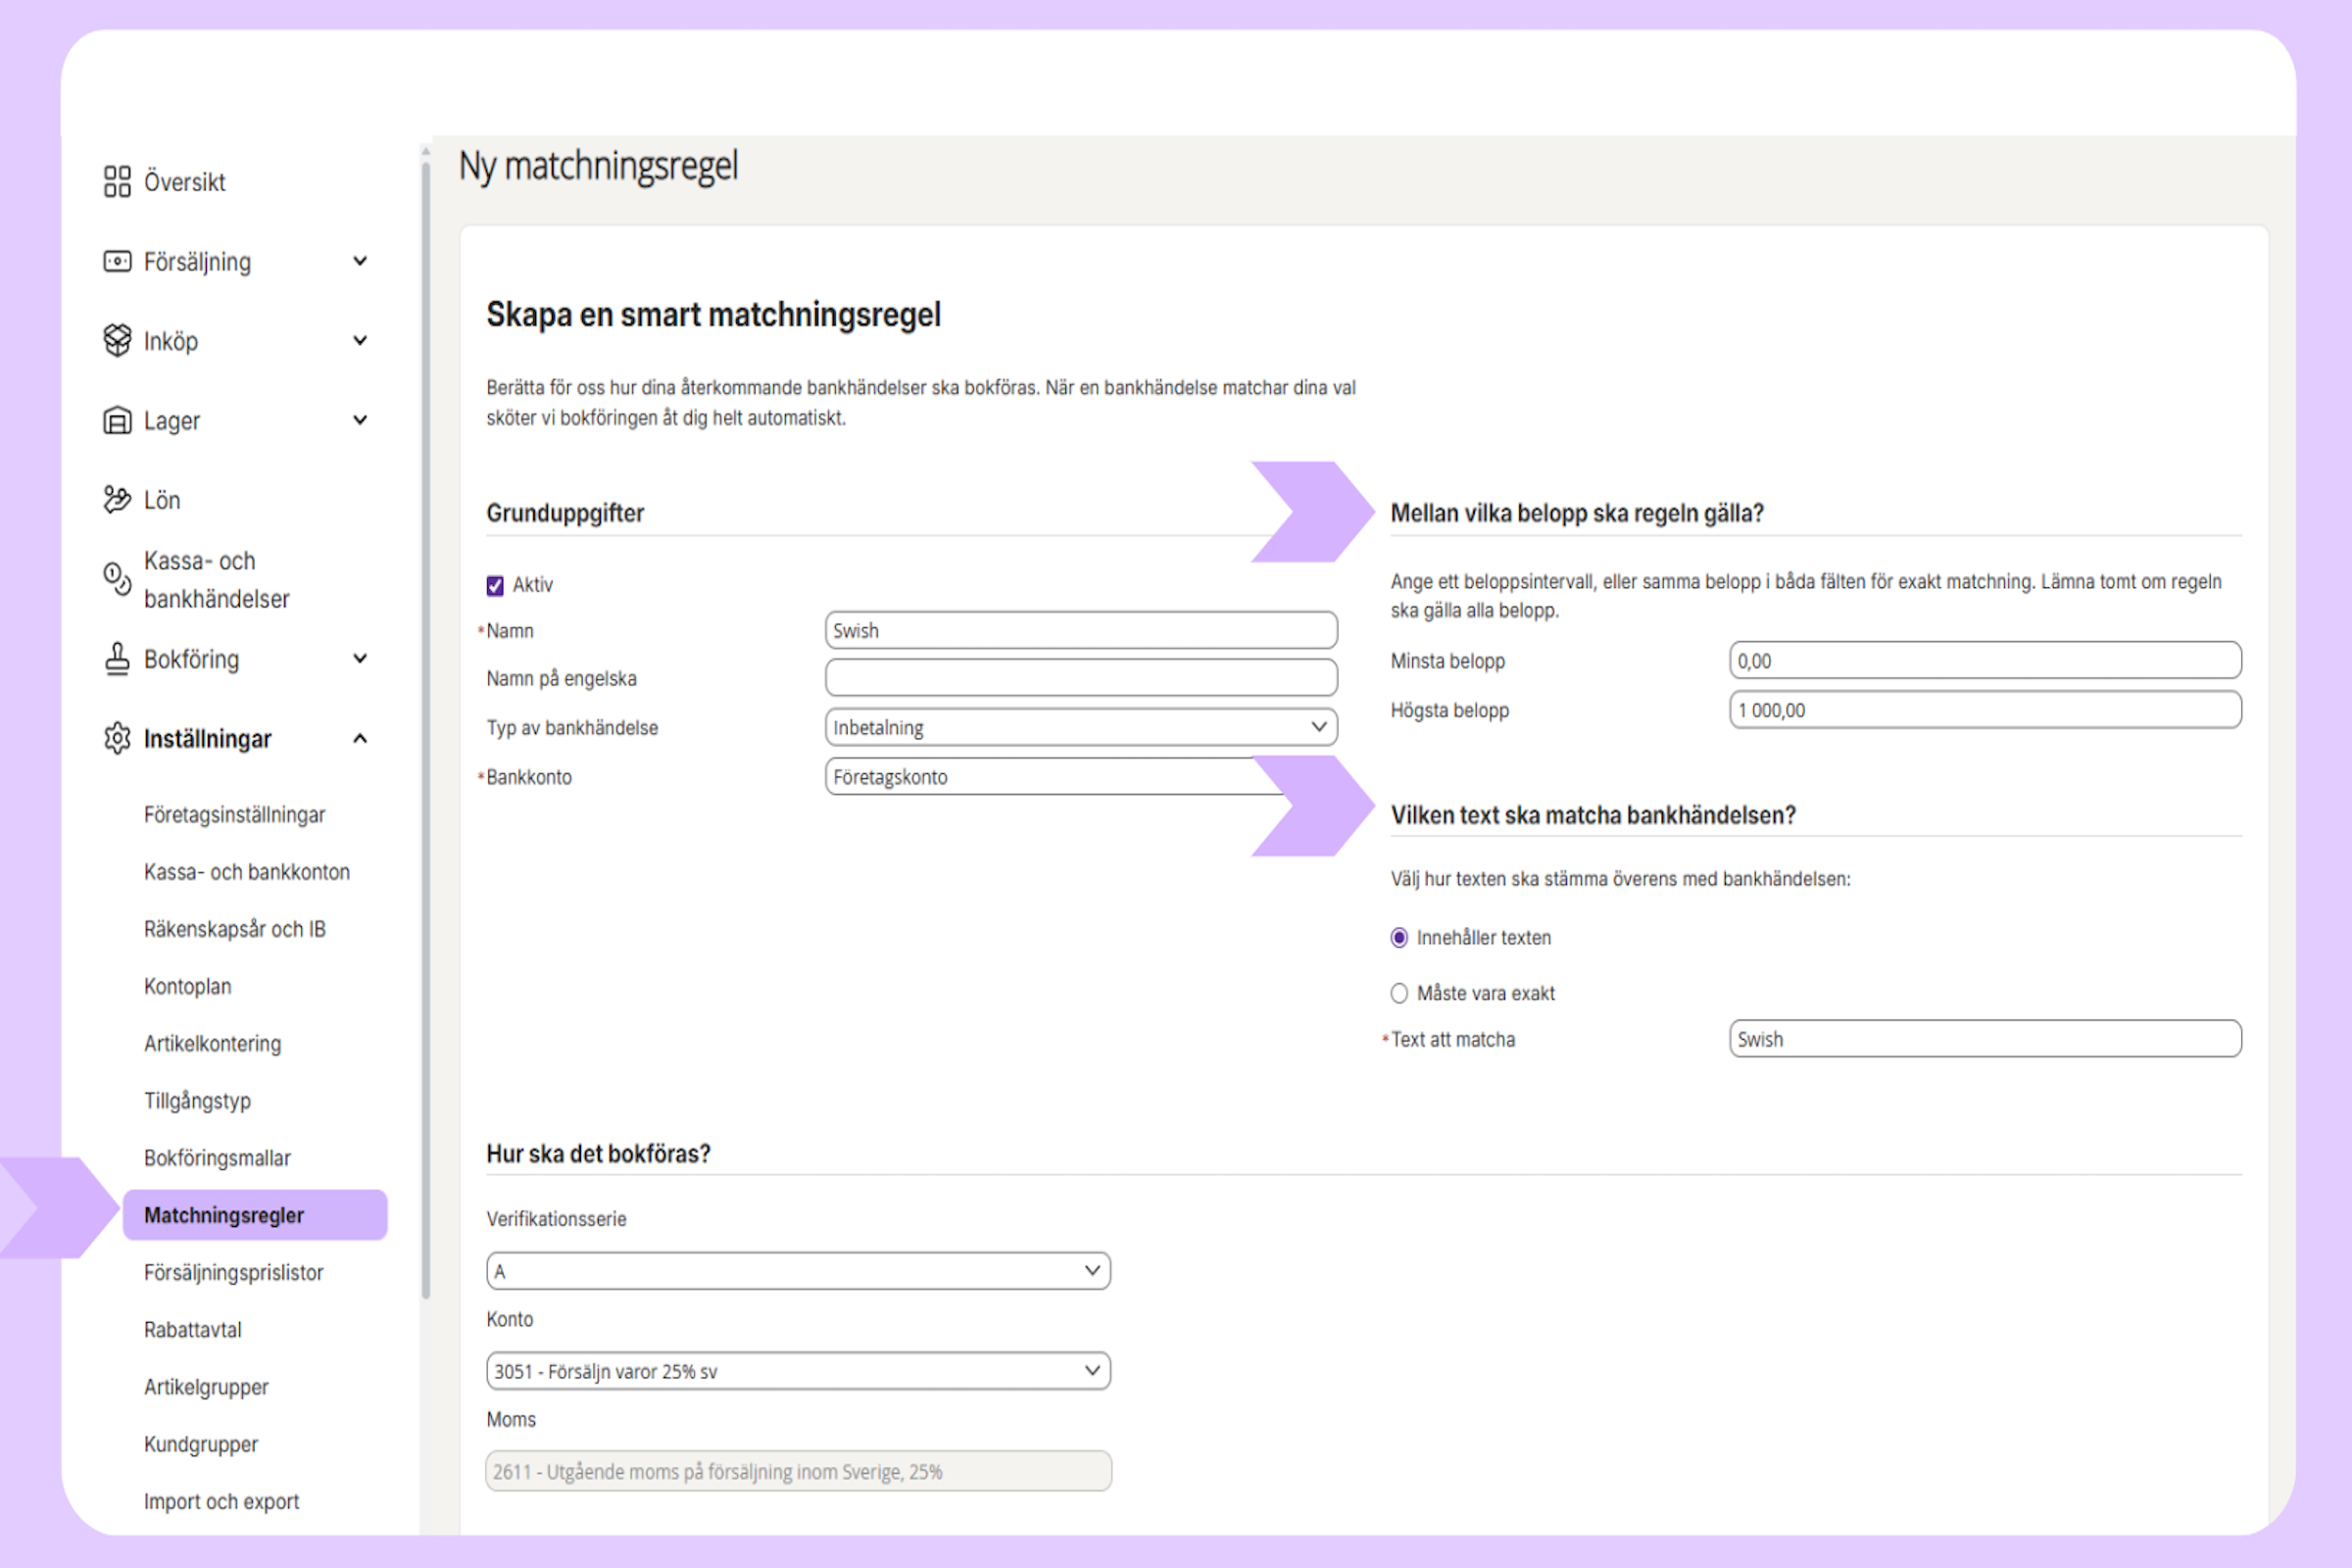Click the Högsta belopp field
Image resolution: width=2352 pixels, height=1568 pixels.
click(x=1985, y=710)
